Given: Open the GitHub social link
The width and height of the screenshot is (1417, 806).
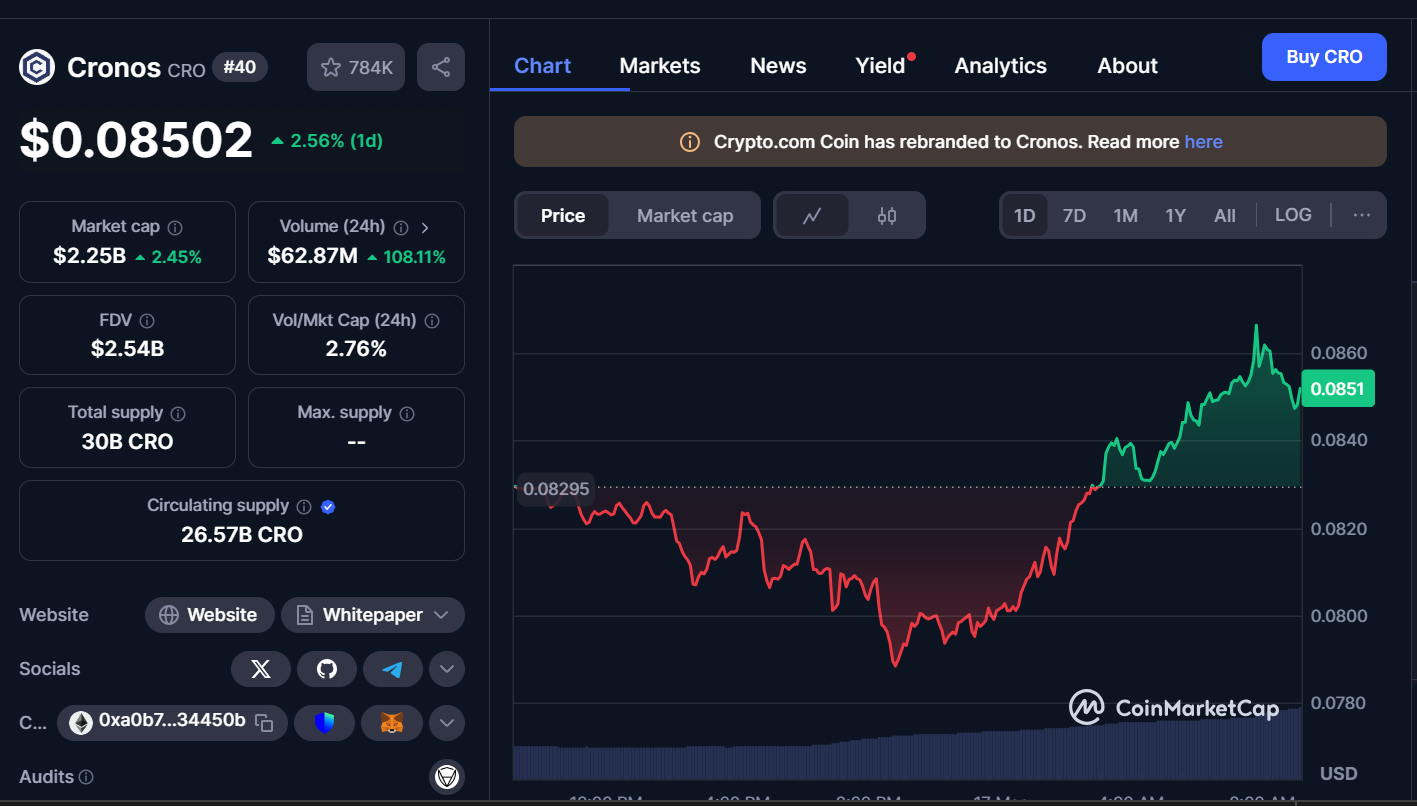Looking at the screenshot, I should [x=327, y=669].
